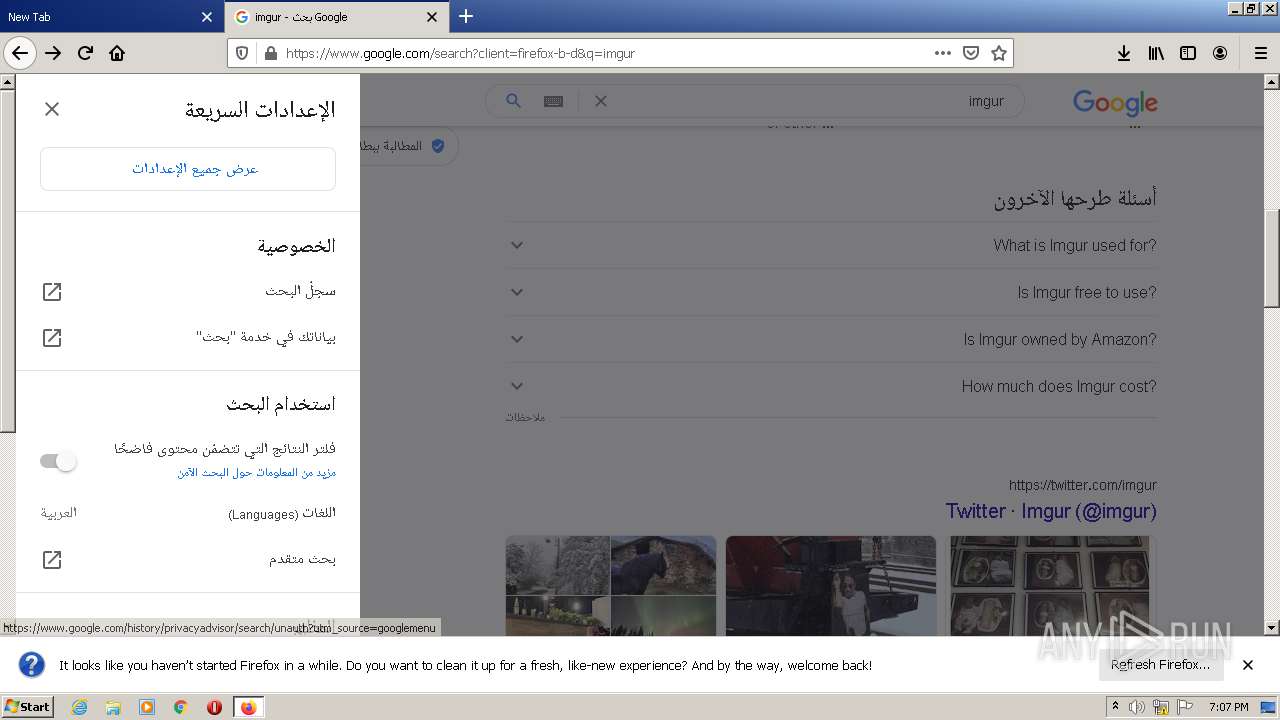
Task: Open the safe search more info link
Action: [257, 472]
